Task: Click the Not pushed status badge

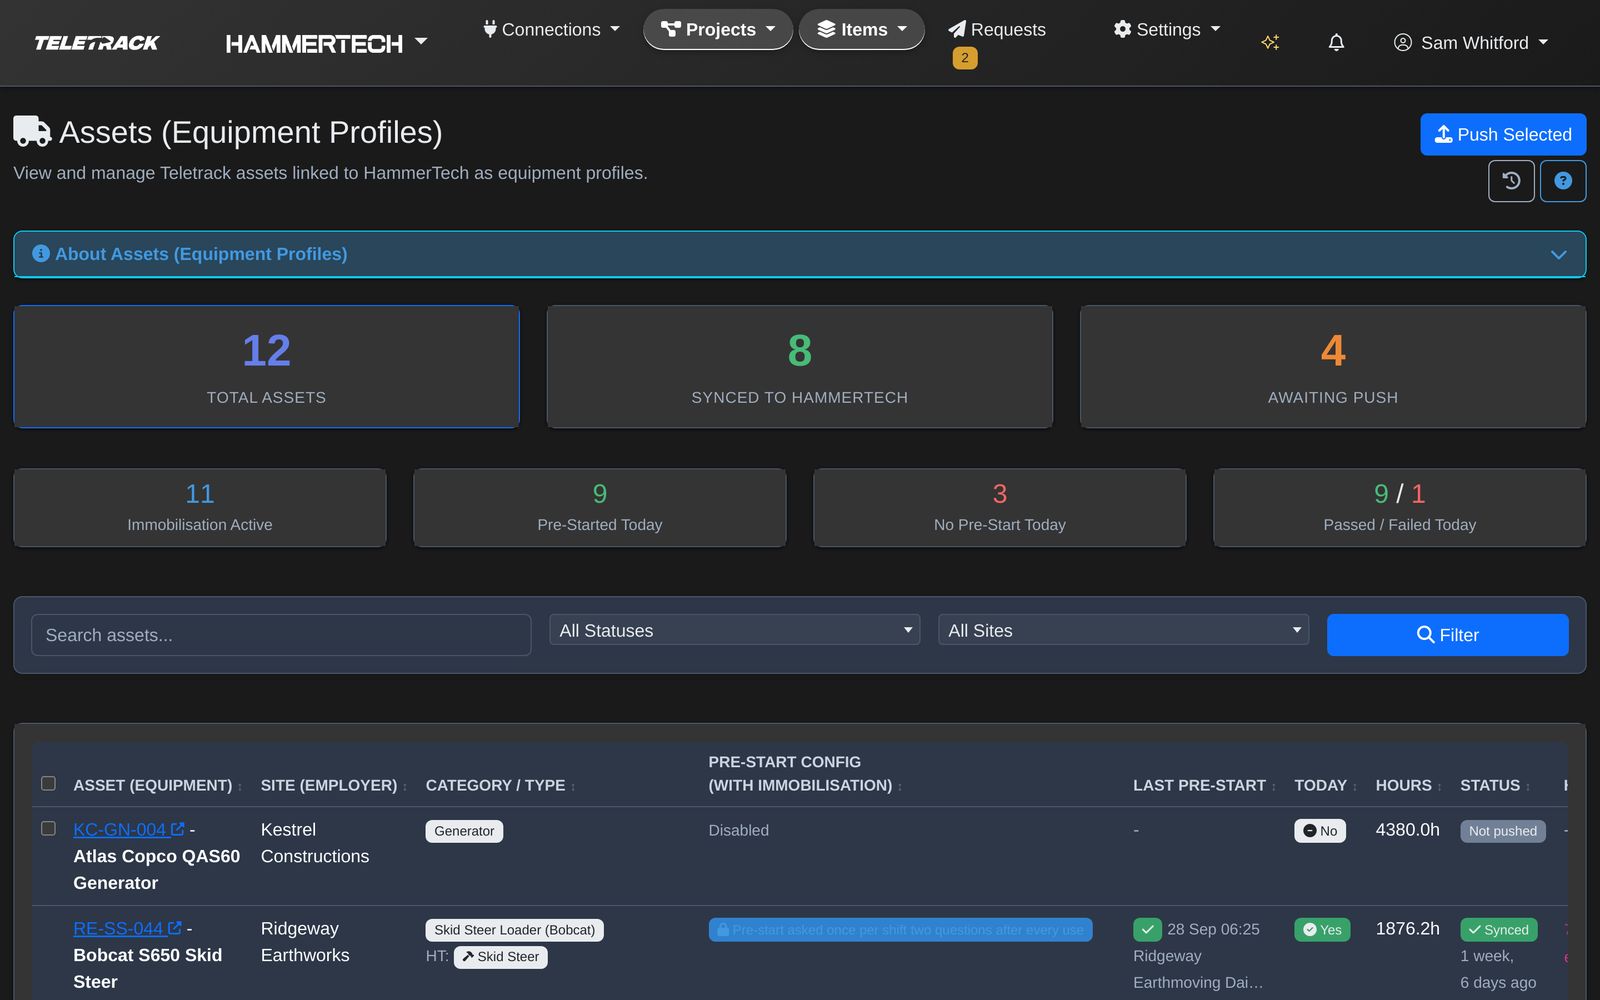Action: [x=1502, y=831]
